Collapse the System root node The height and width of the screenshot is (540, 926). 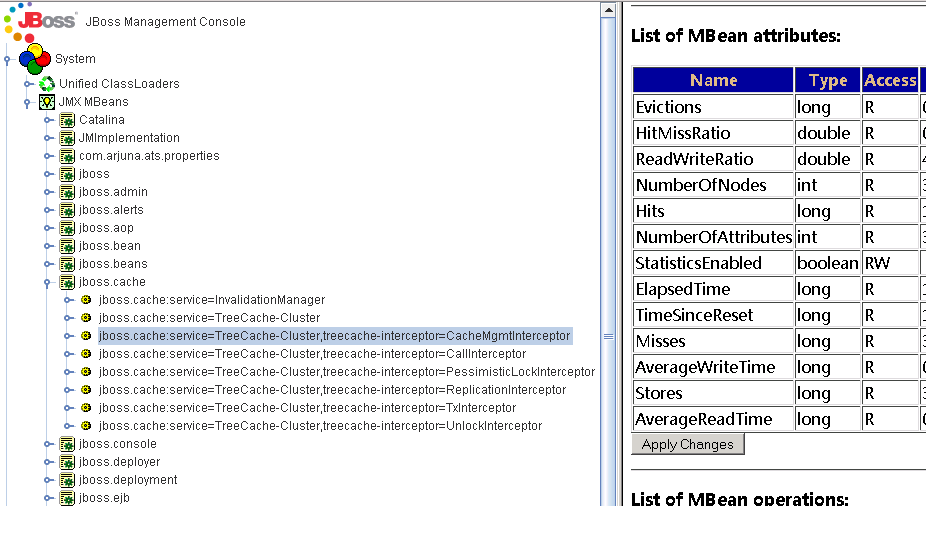[7, 60]
